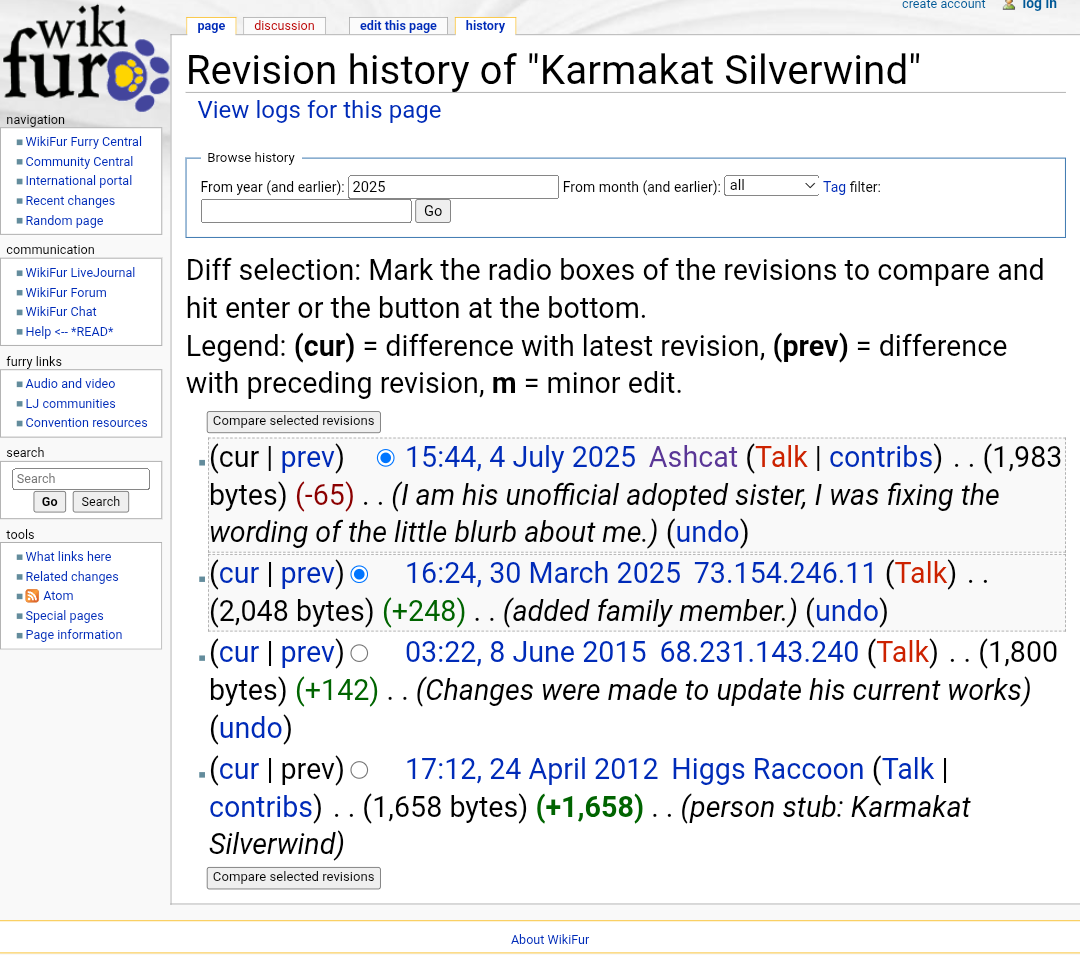Undo the 30 March 2025 revision
This screenshot has height=955, width=1080.
847,612
